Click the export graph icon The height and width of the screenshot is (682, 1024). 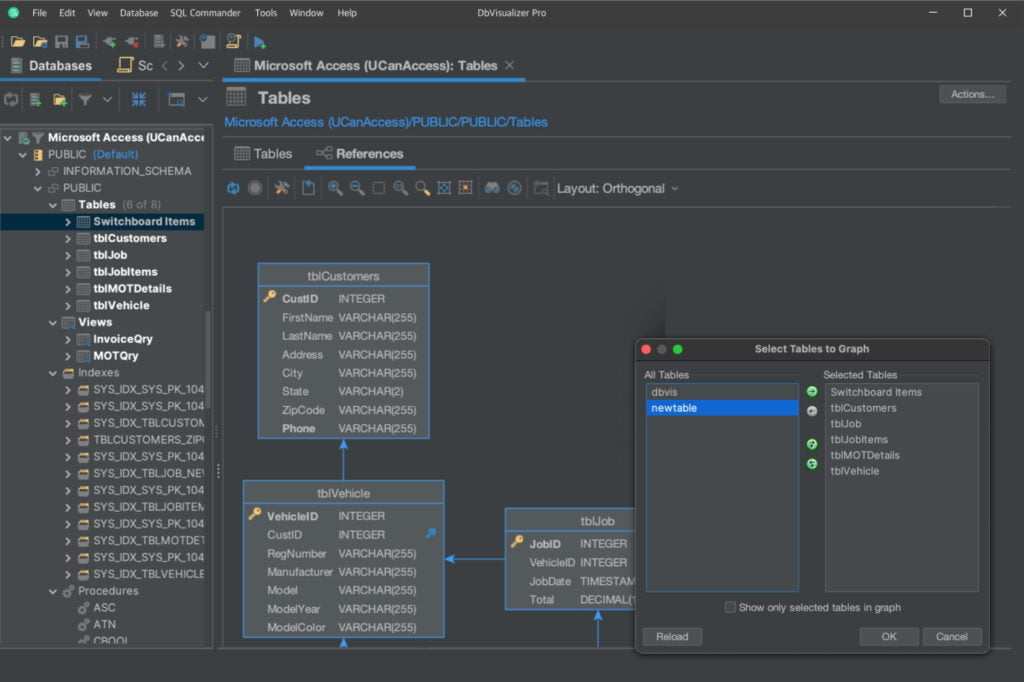coord(308,188)
